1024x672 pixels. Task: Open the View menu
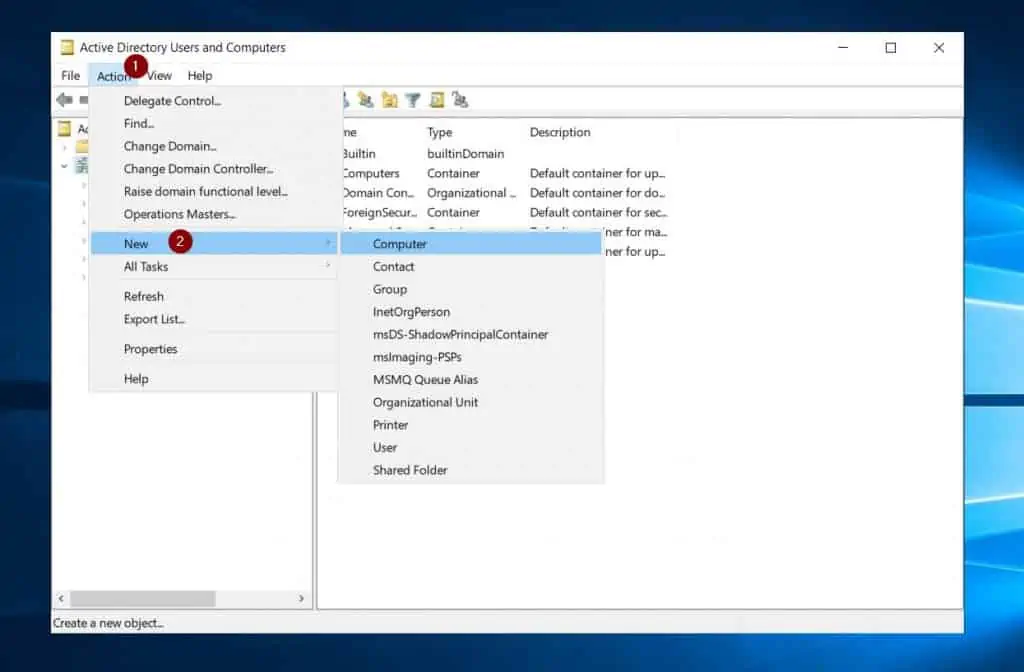click(159, 76)
